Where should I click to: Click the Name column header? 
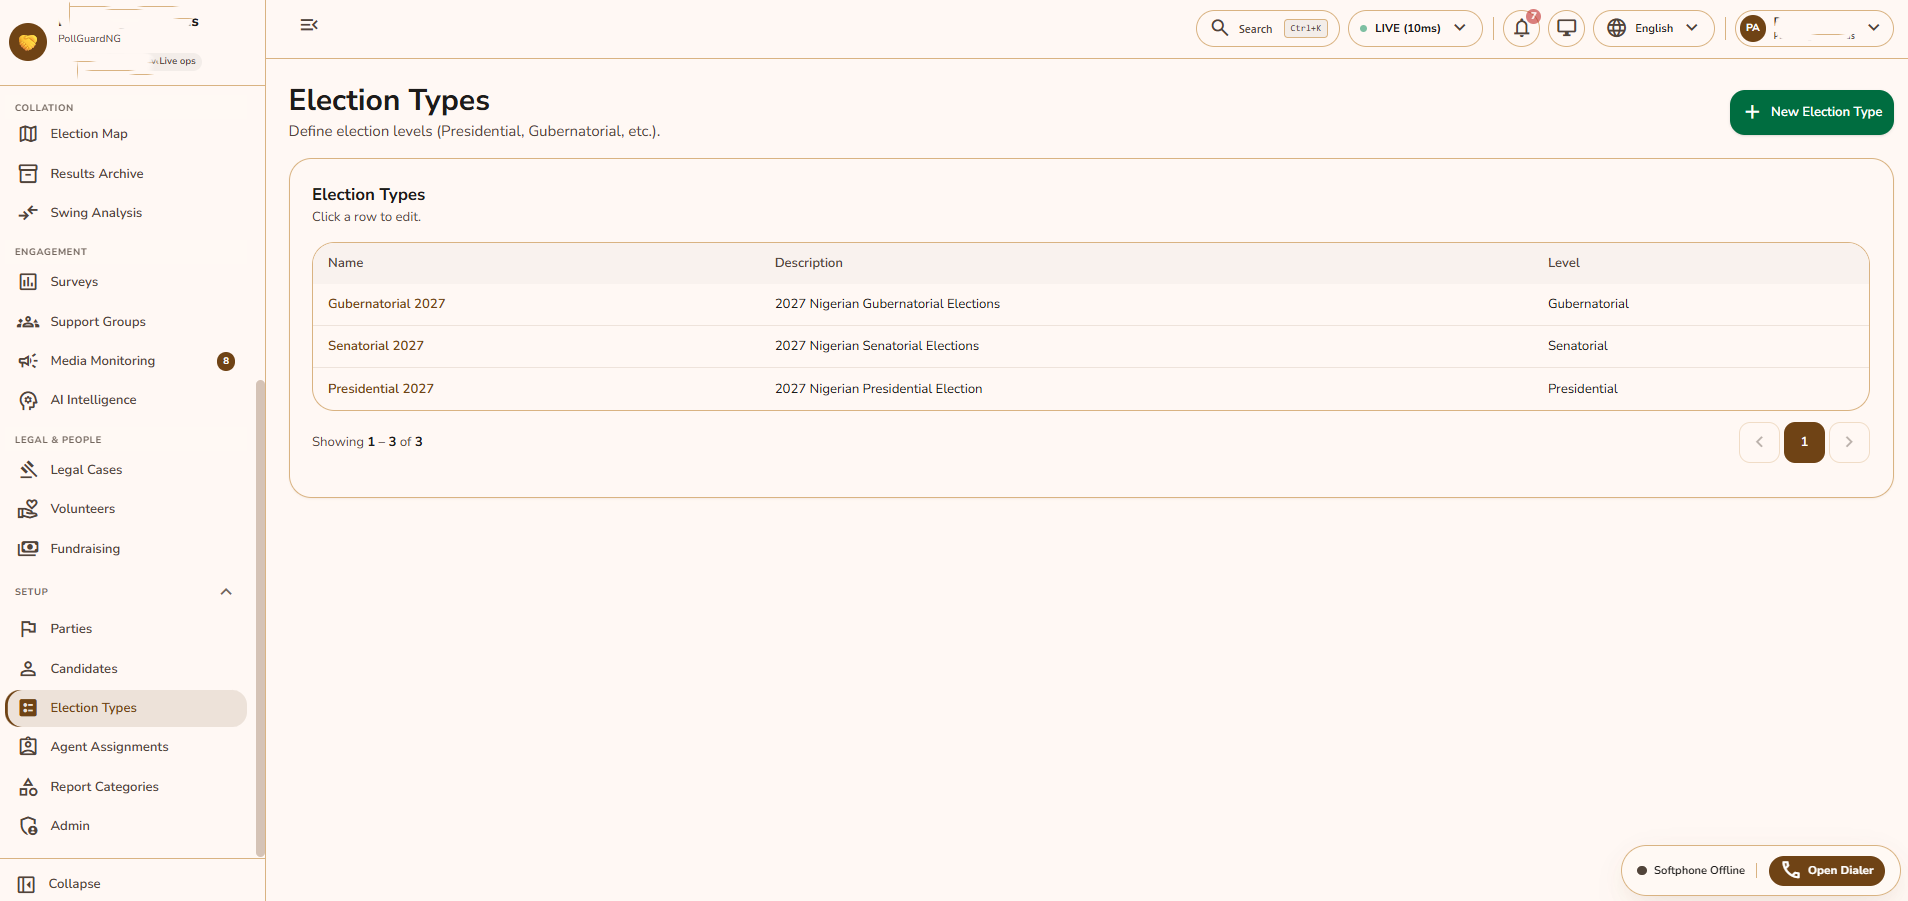(x=345, y=263)
